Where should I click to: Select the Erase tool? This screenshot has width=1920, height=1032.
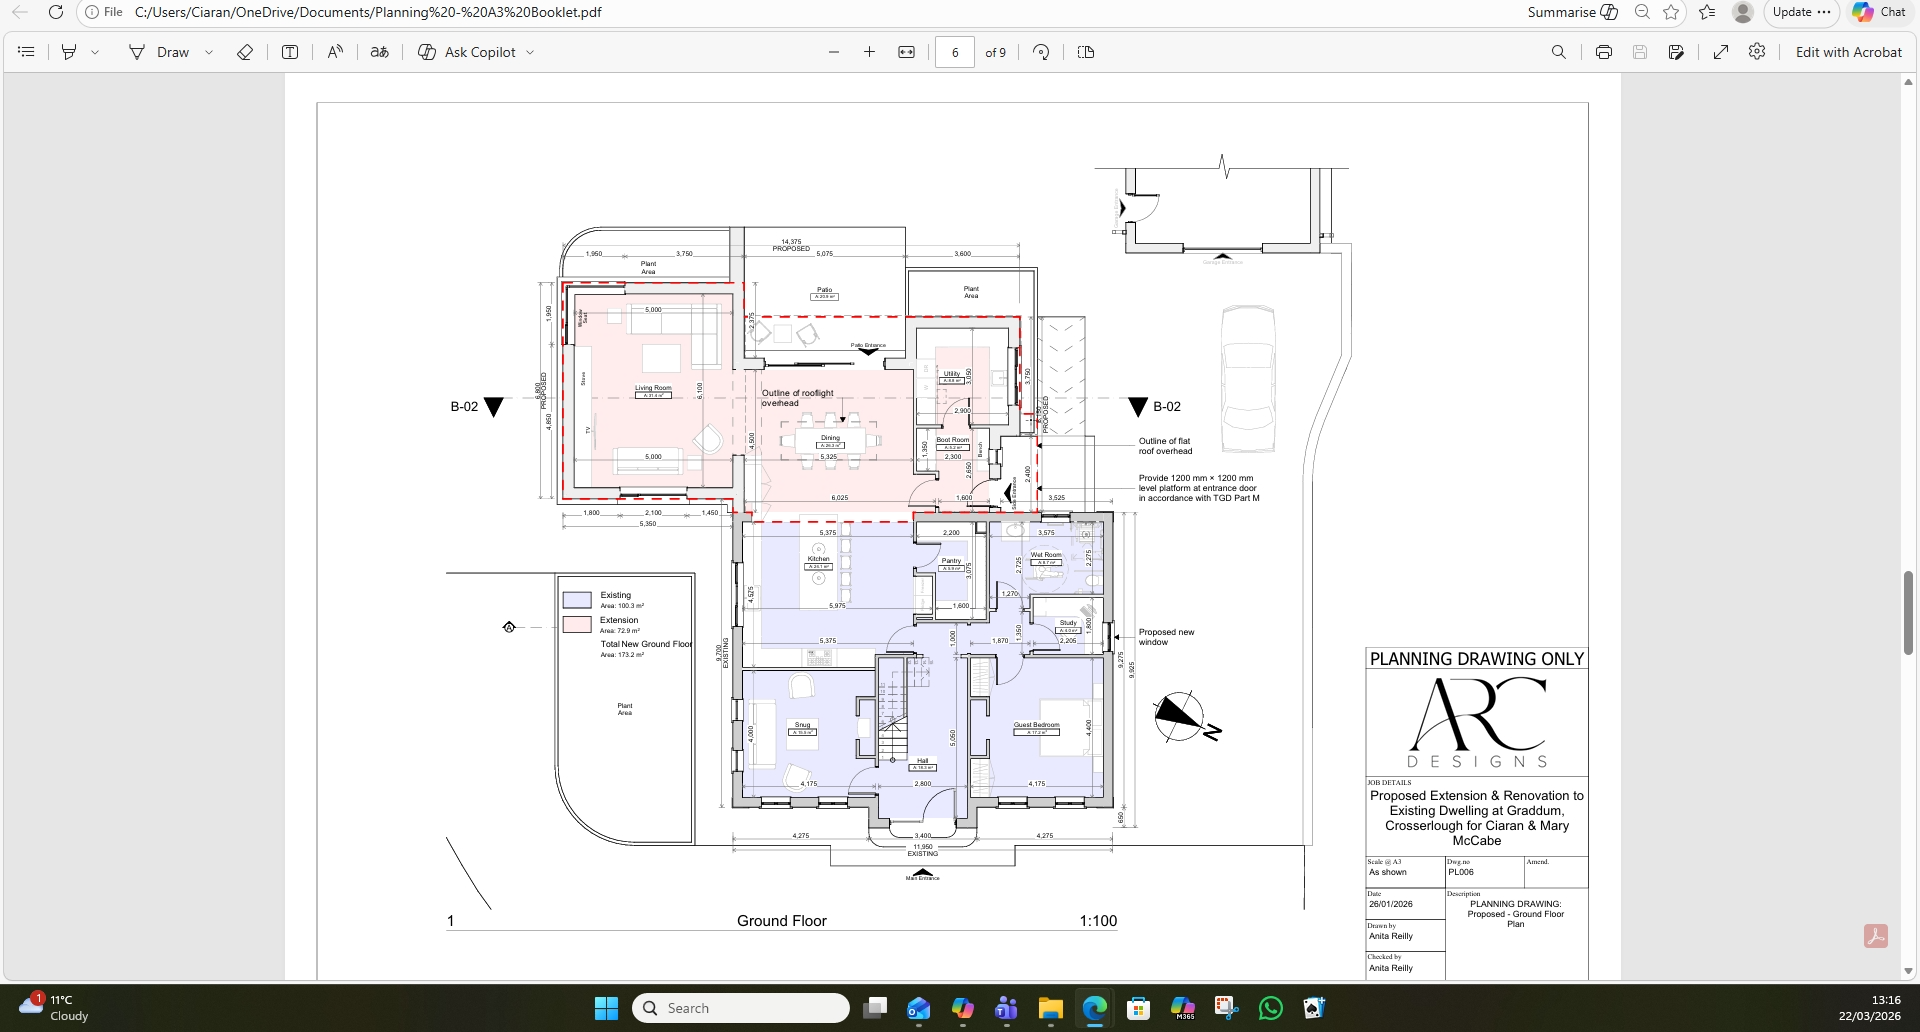(x=245, y=52)
